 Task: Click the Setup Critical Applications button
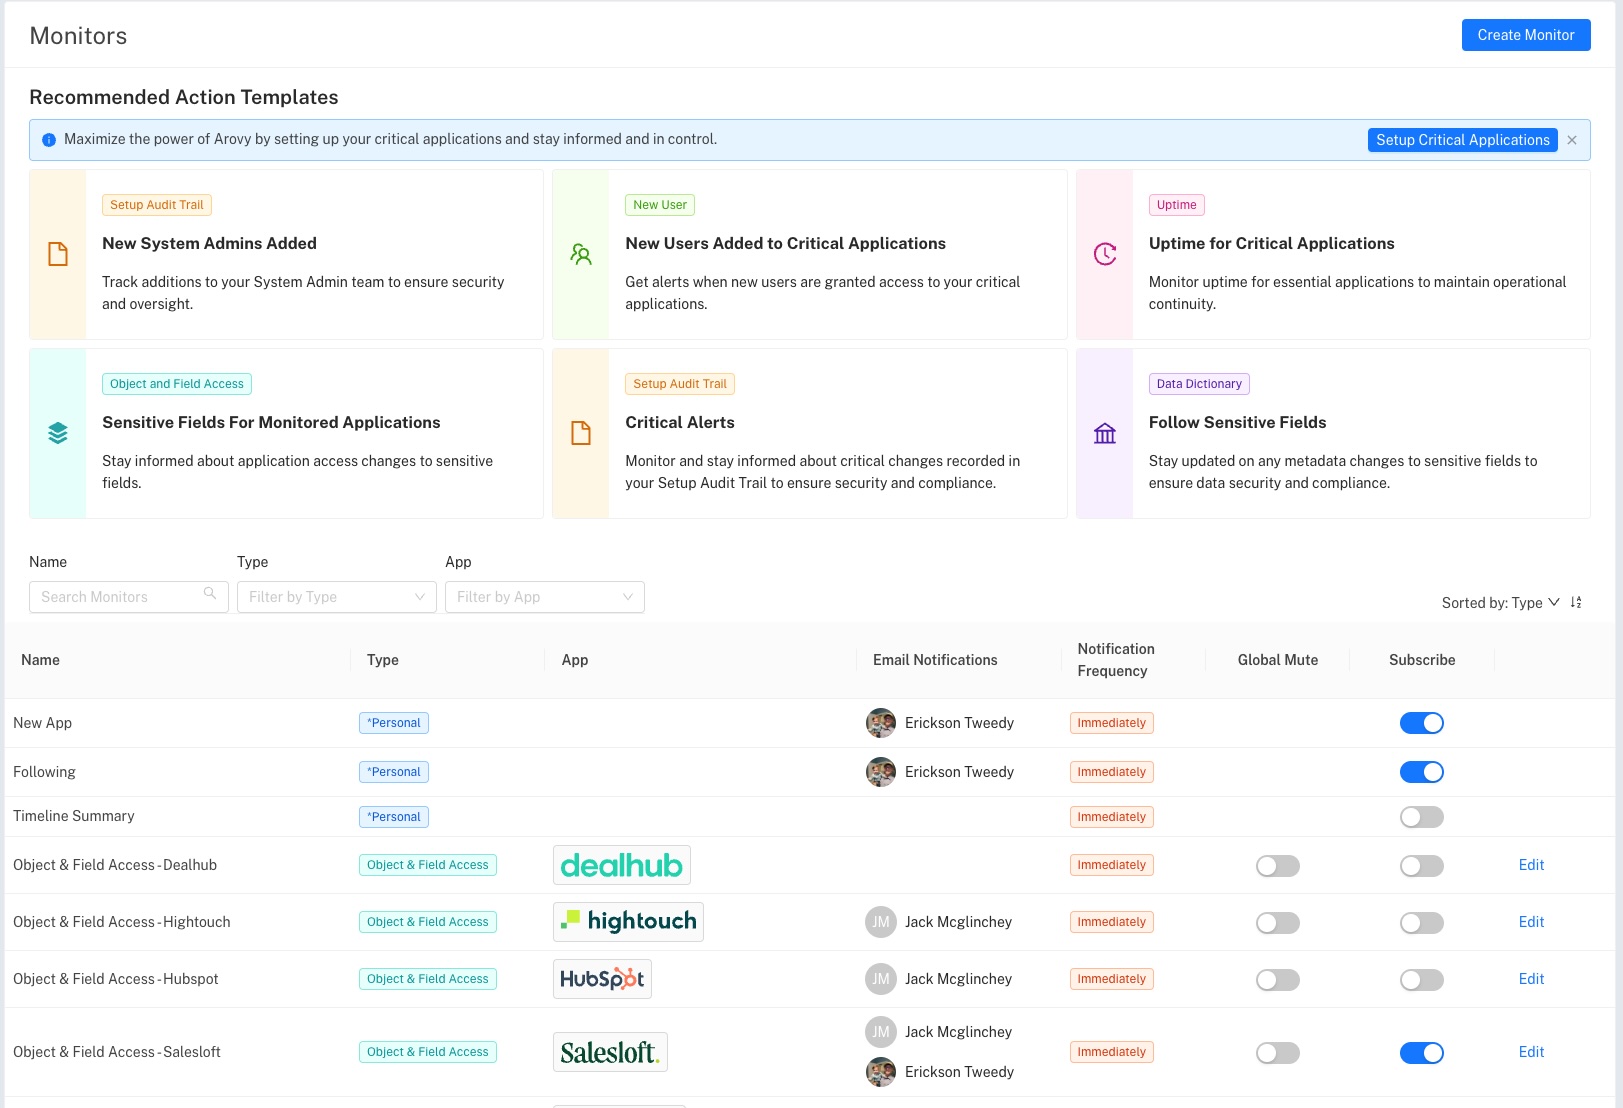pyautogui.click(x=1463, y=140)
